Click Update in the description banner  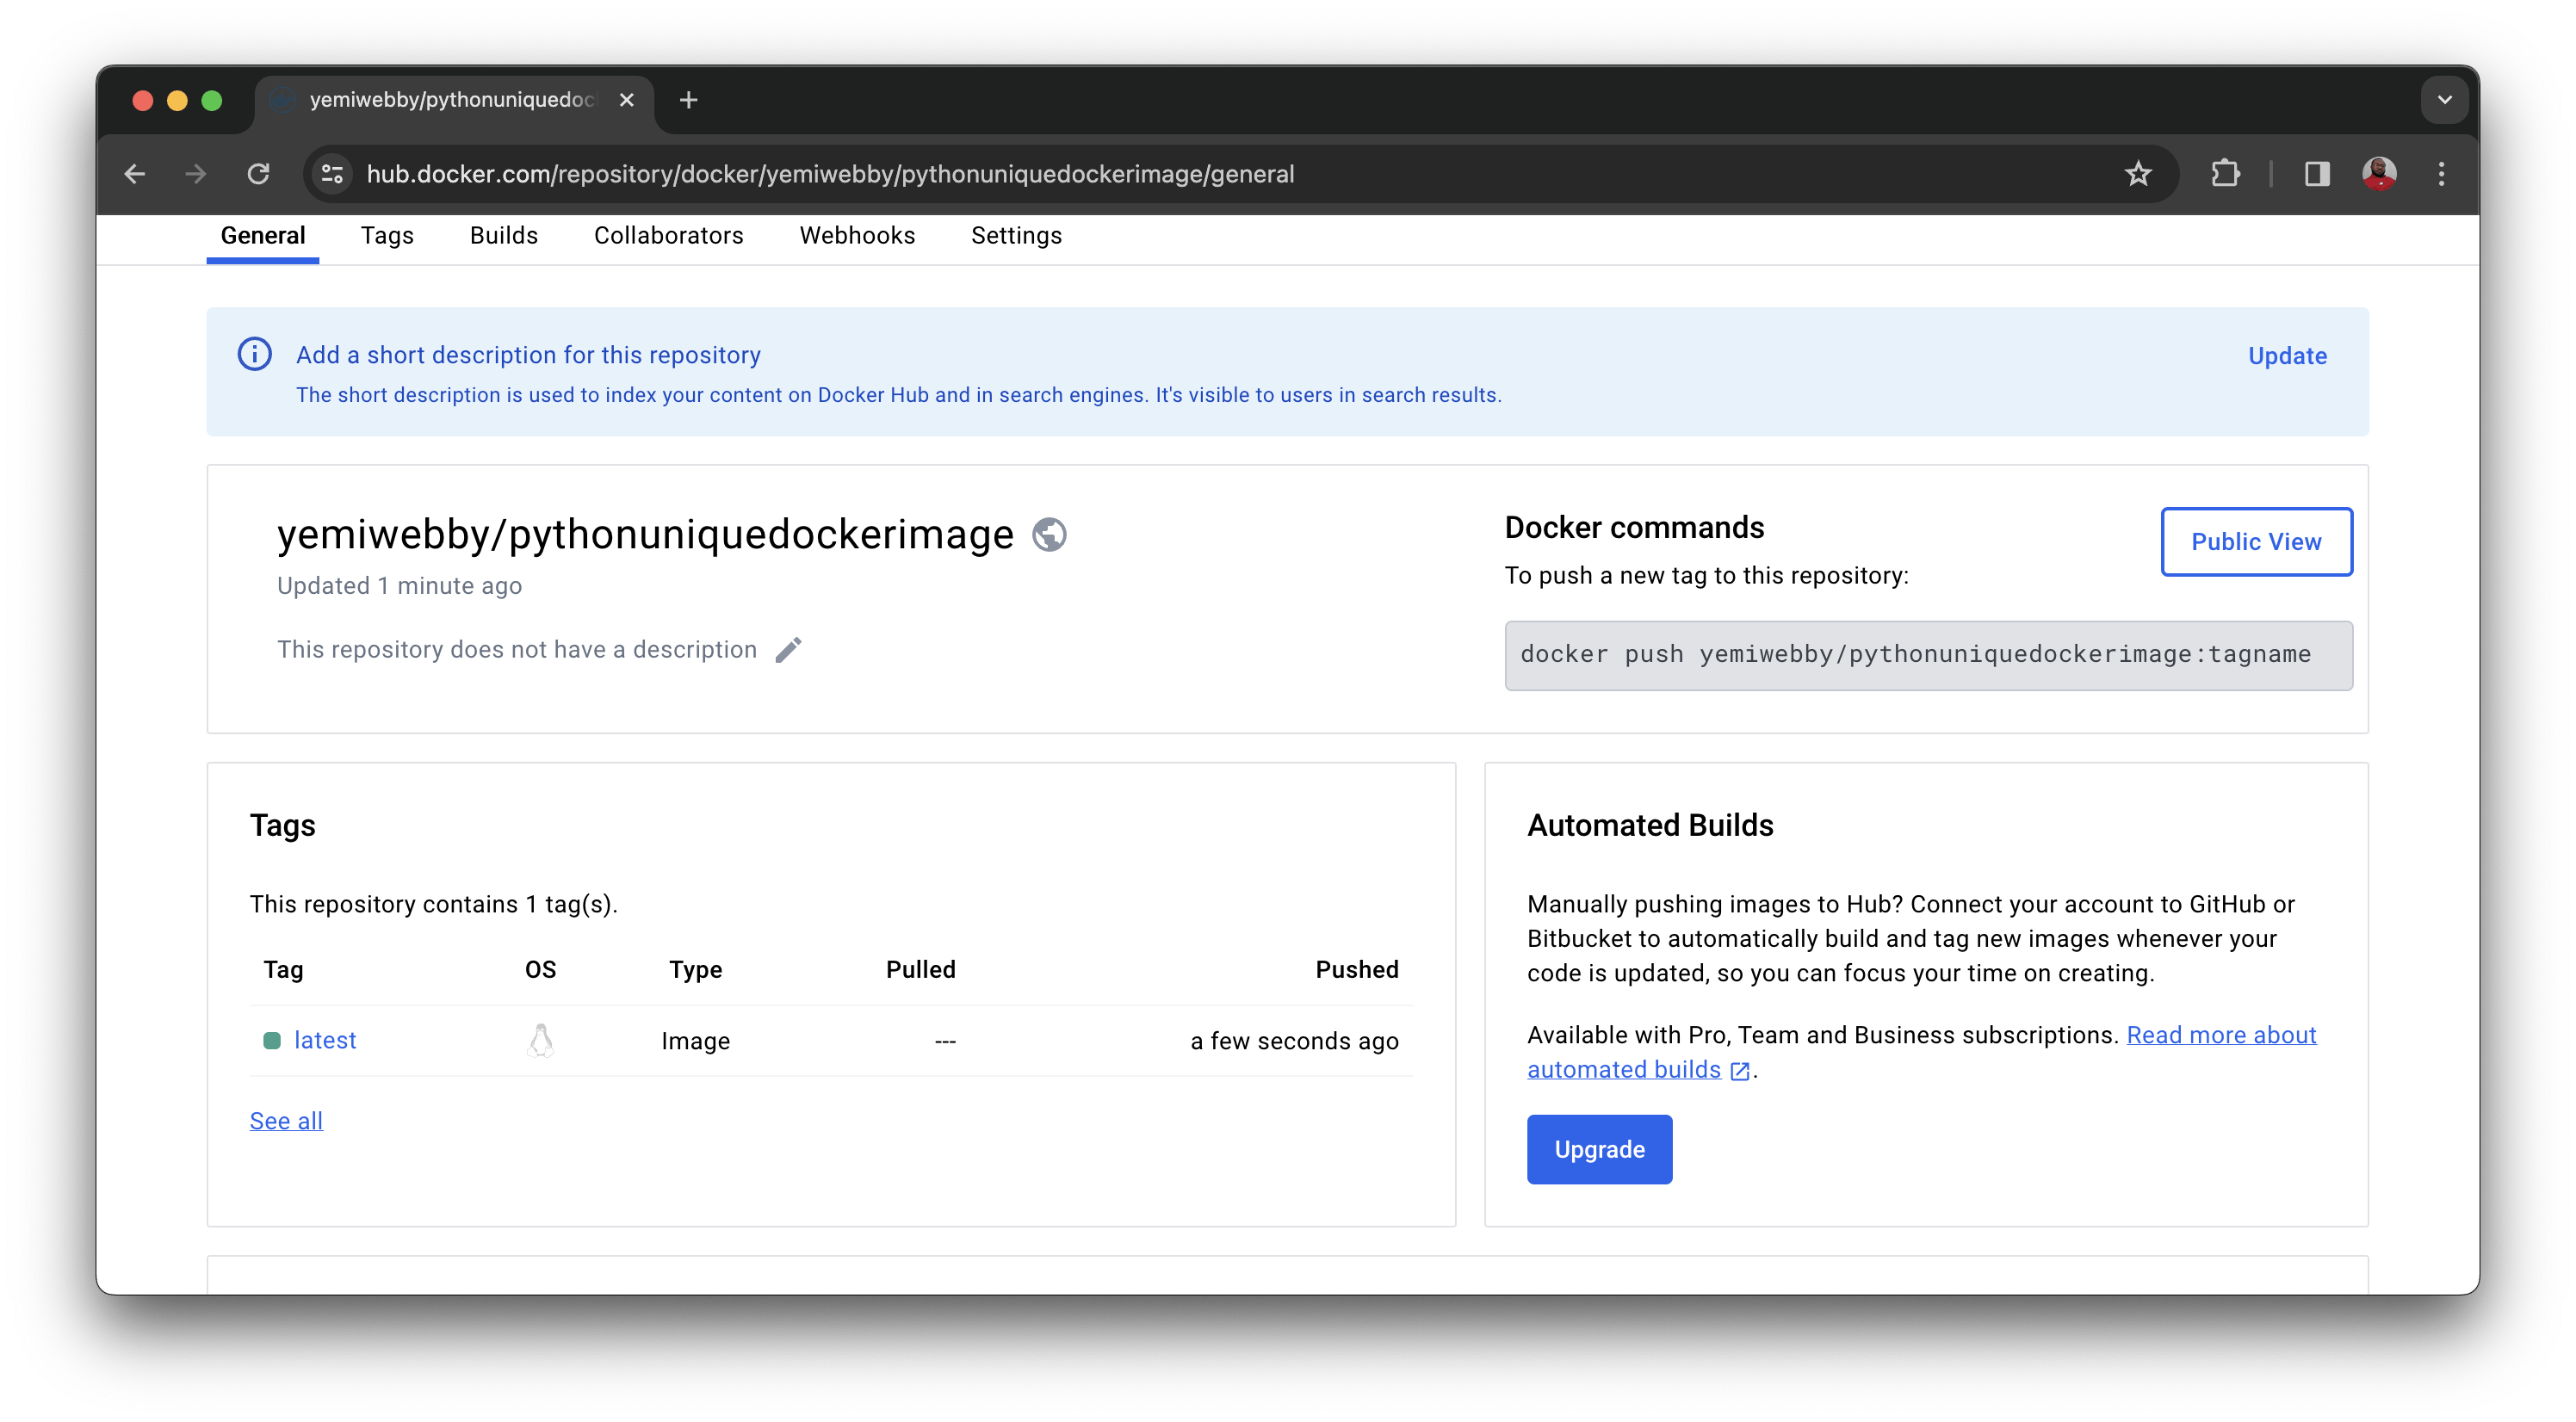click(x=2287, y=356)
